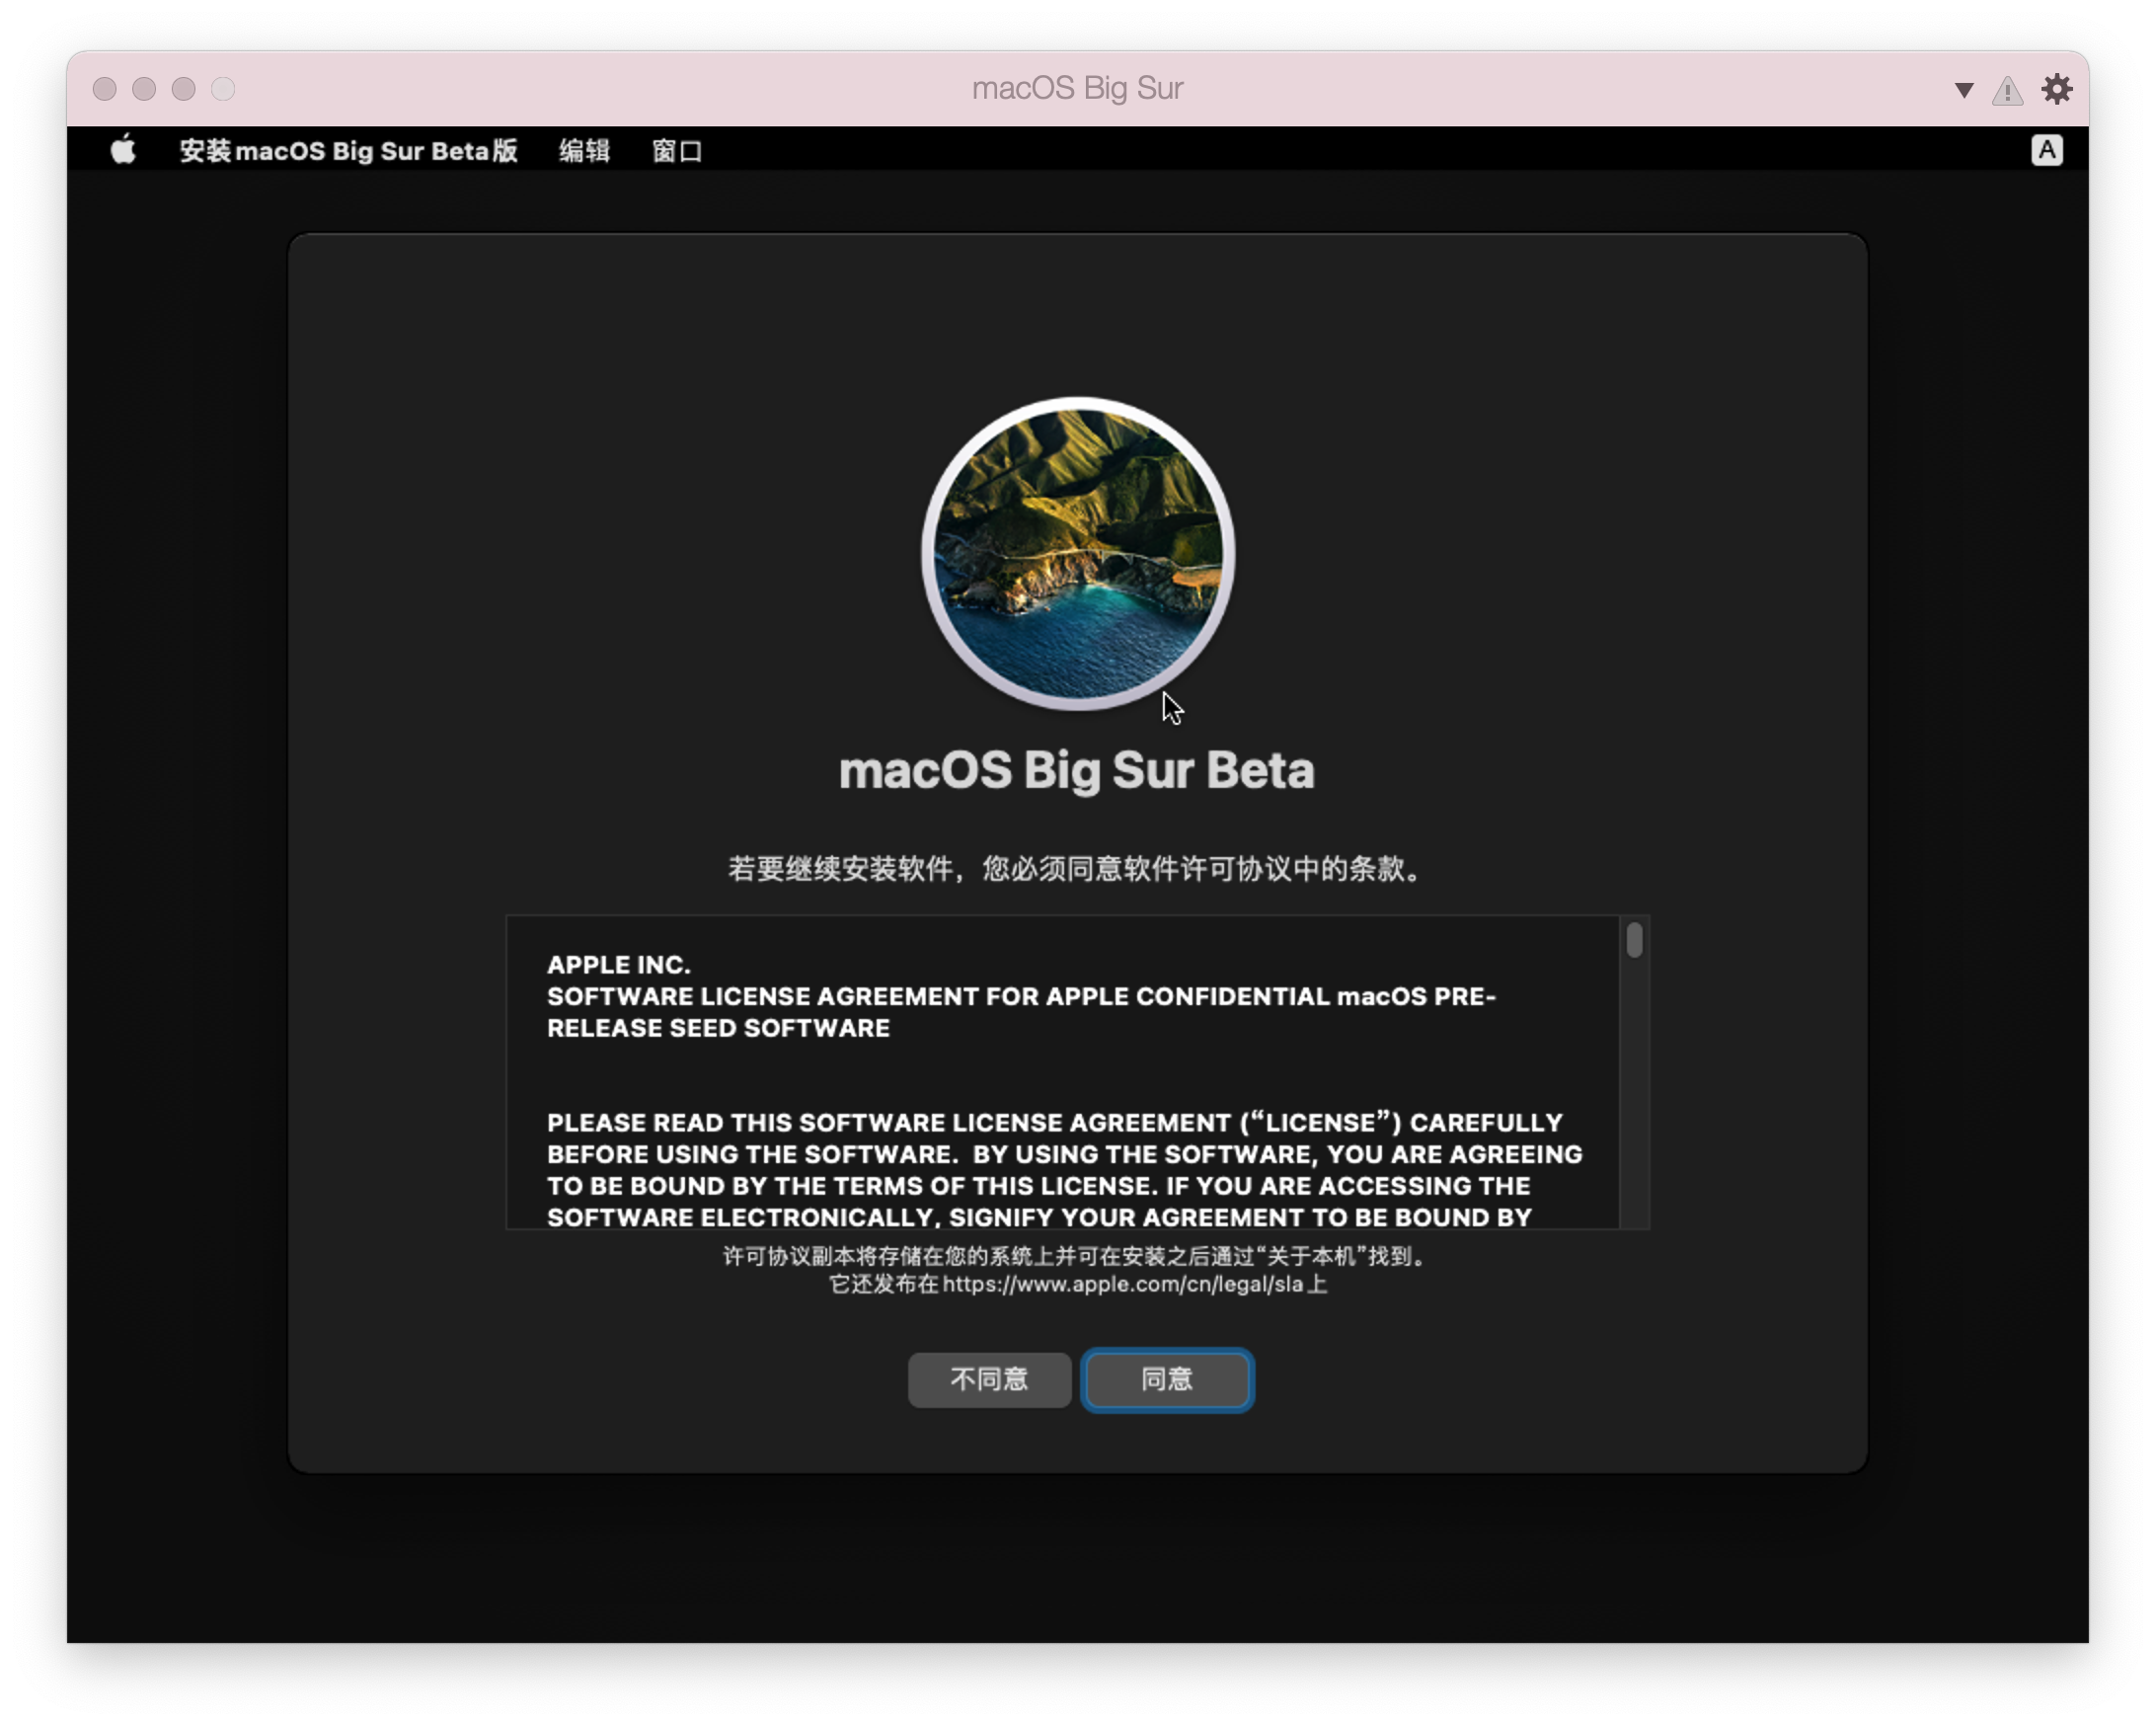Open the 窗口 menu
The image size is (2156, 1726).
point(676,151)
